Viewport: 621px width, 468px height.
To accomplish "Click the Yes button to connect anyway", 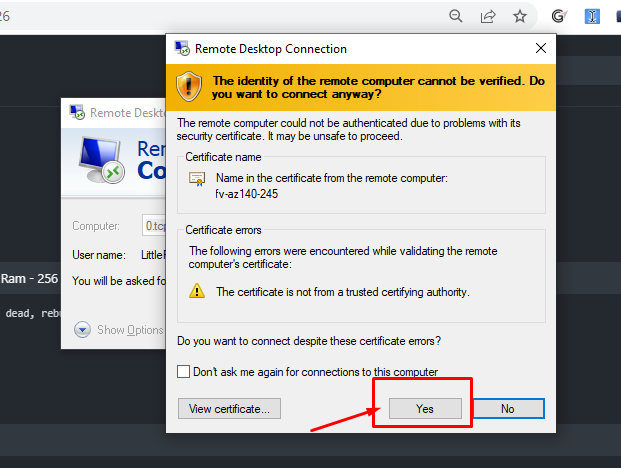I will (x=425, y=408).
